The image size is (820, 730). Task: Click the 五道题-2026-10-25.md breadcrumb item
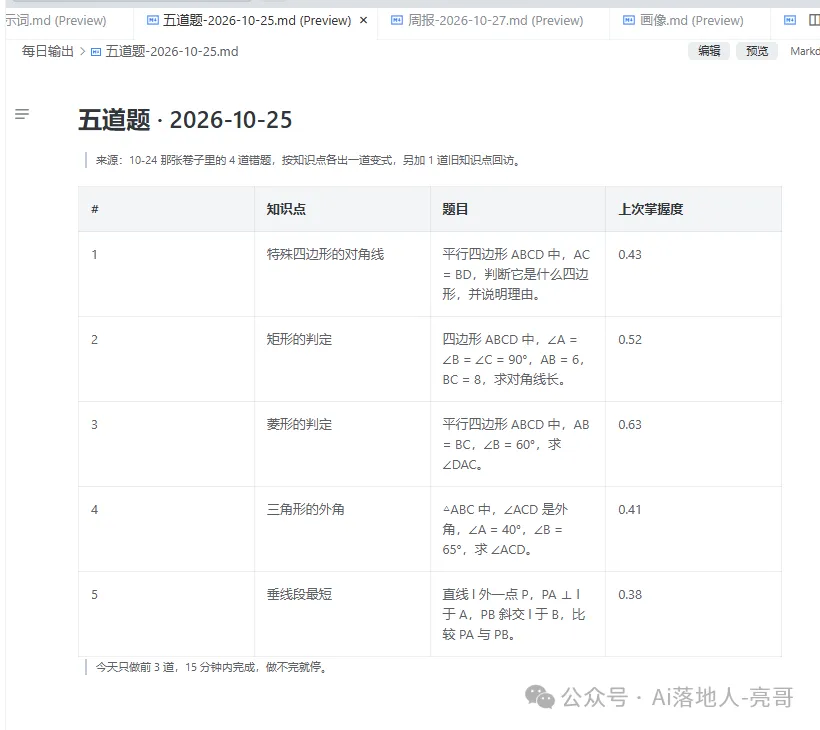(x=172, y=51)
